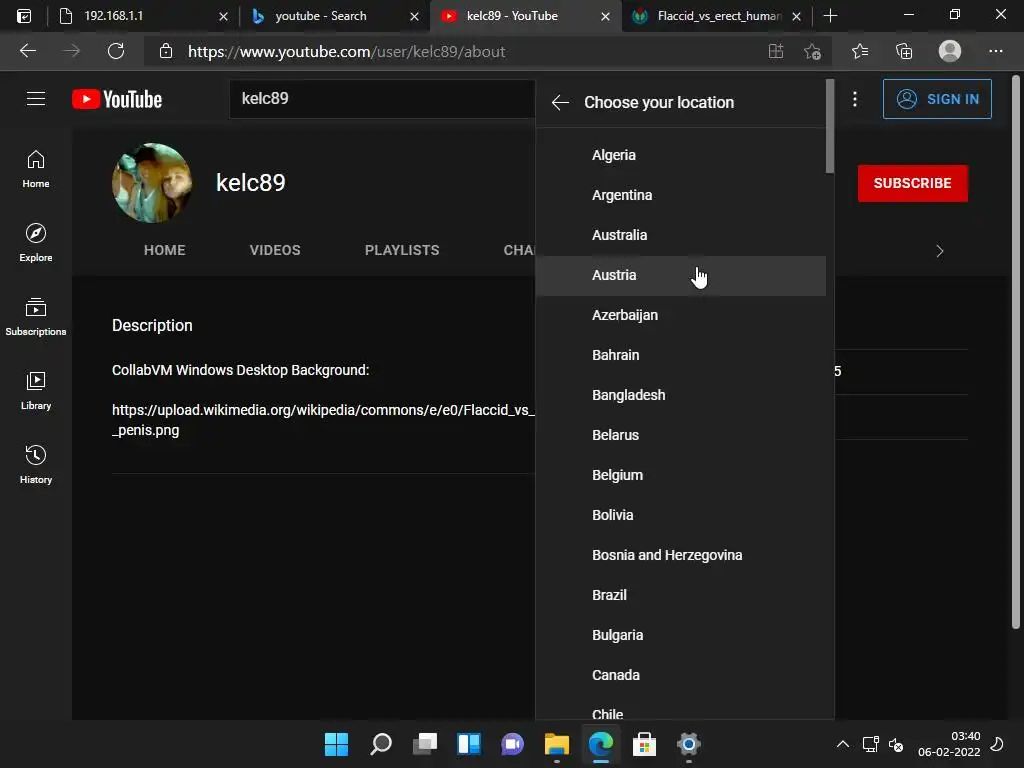Click the page vertical scrollbar
The height and width of the screenshot is (768, 1024).
(1016, 353)
